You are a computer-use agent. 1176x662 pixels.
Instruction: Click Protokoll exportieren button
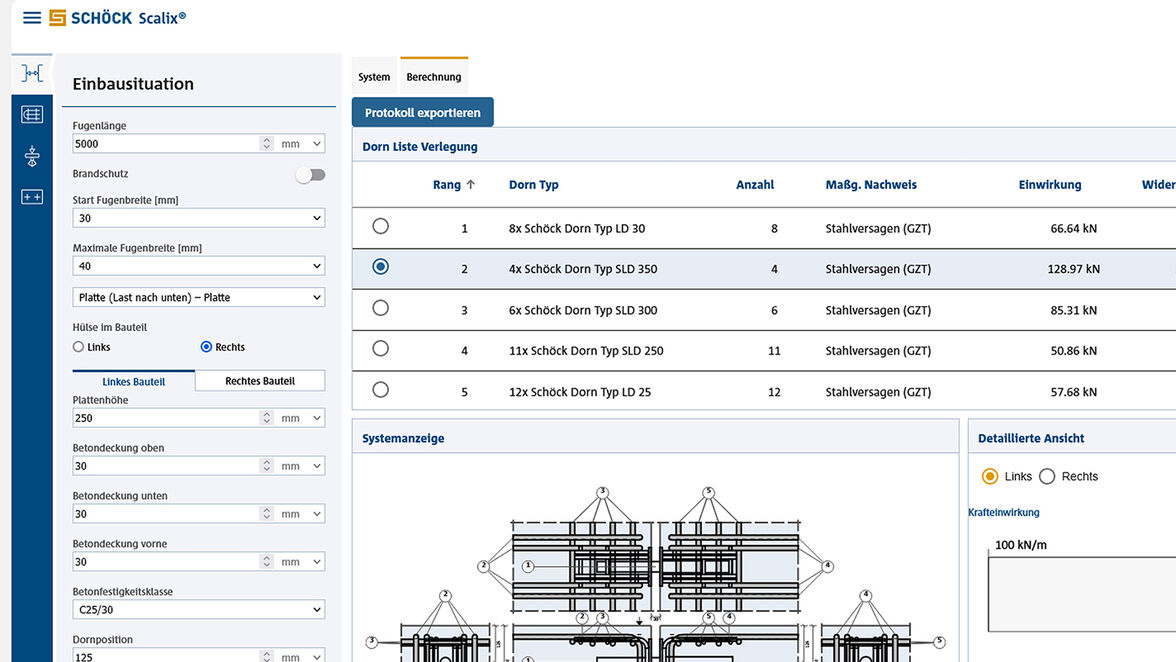pos(422,113)
